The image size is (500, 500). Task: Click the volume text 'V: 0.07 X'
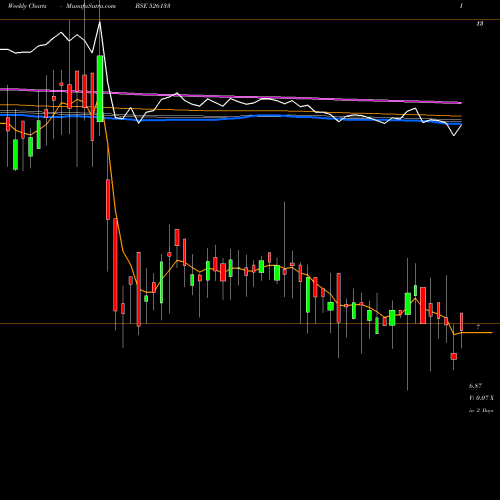[x=481, y=398]
